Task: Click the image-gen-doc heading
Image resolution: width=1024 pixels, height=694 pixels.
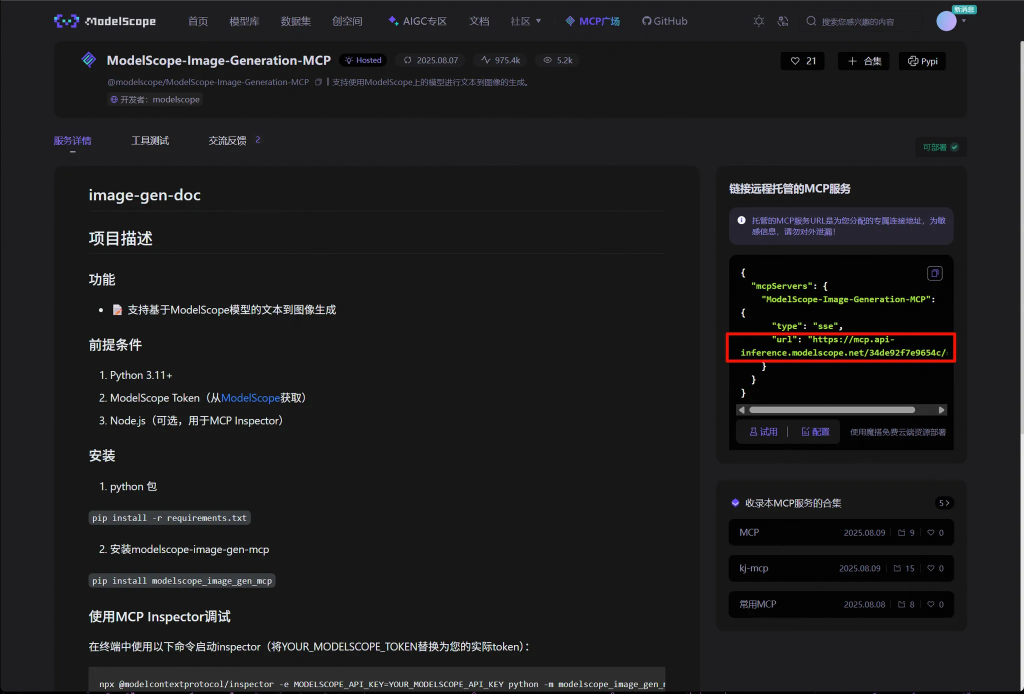Action: click(144, 195)
